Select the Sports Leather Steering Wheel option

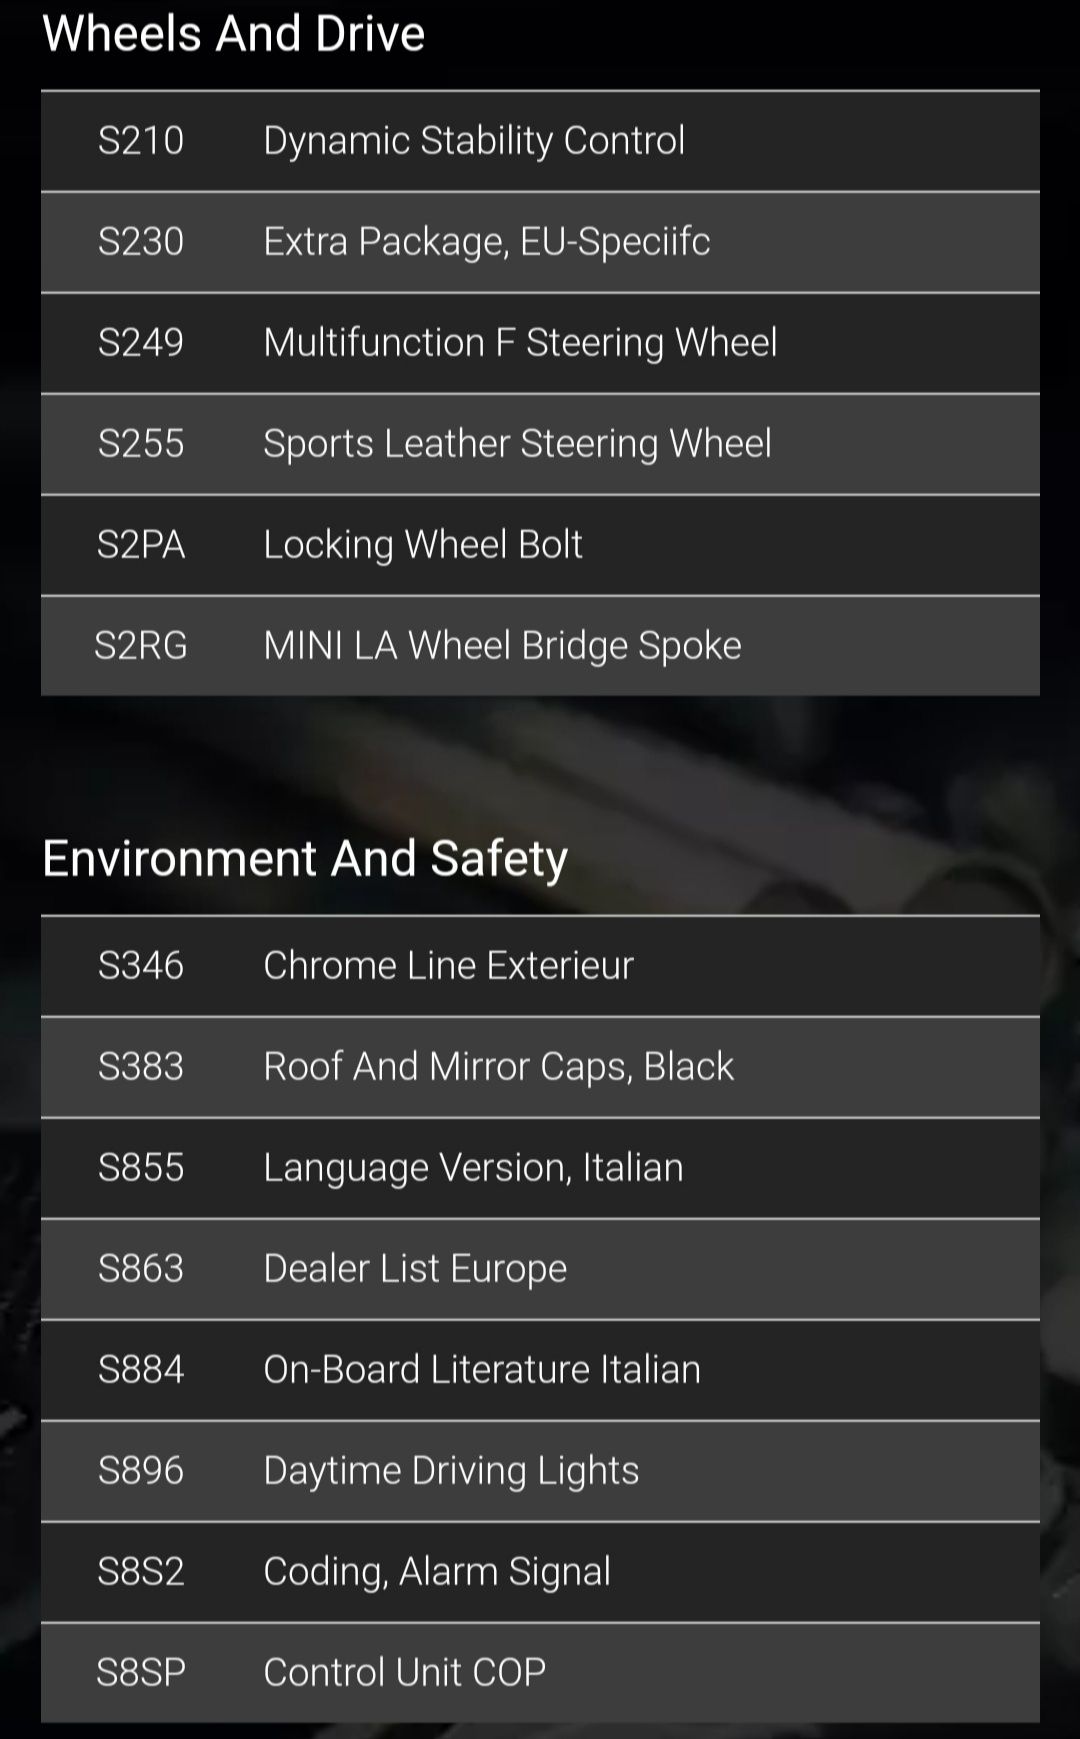[540, 444]
